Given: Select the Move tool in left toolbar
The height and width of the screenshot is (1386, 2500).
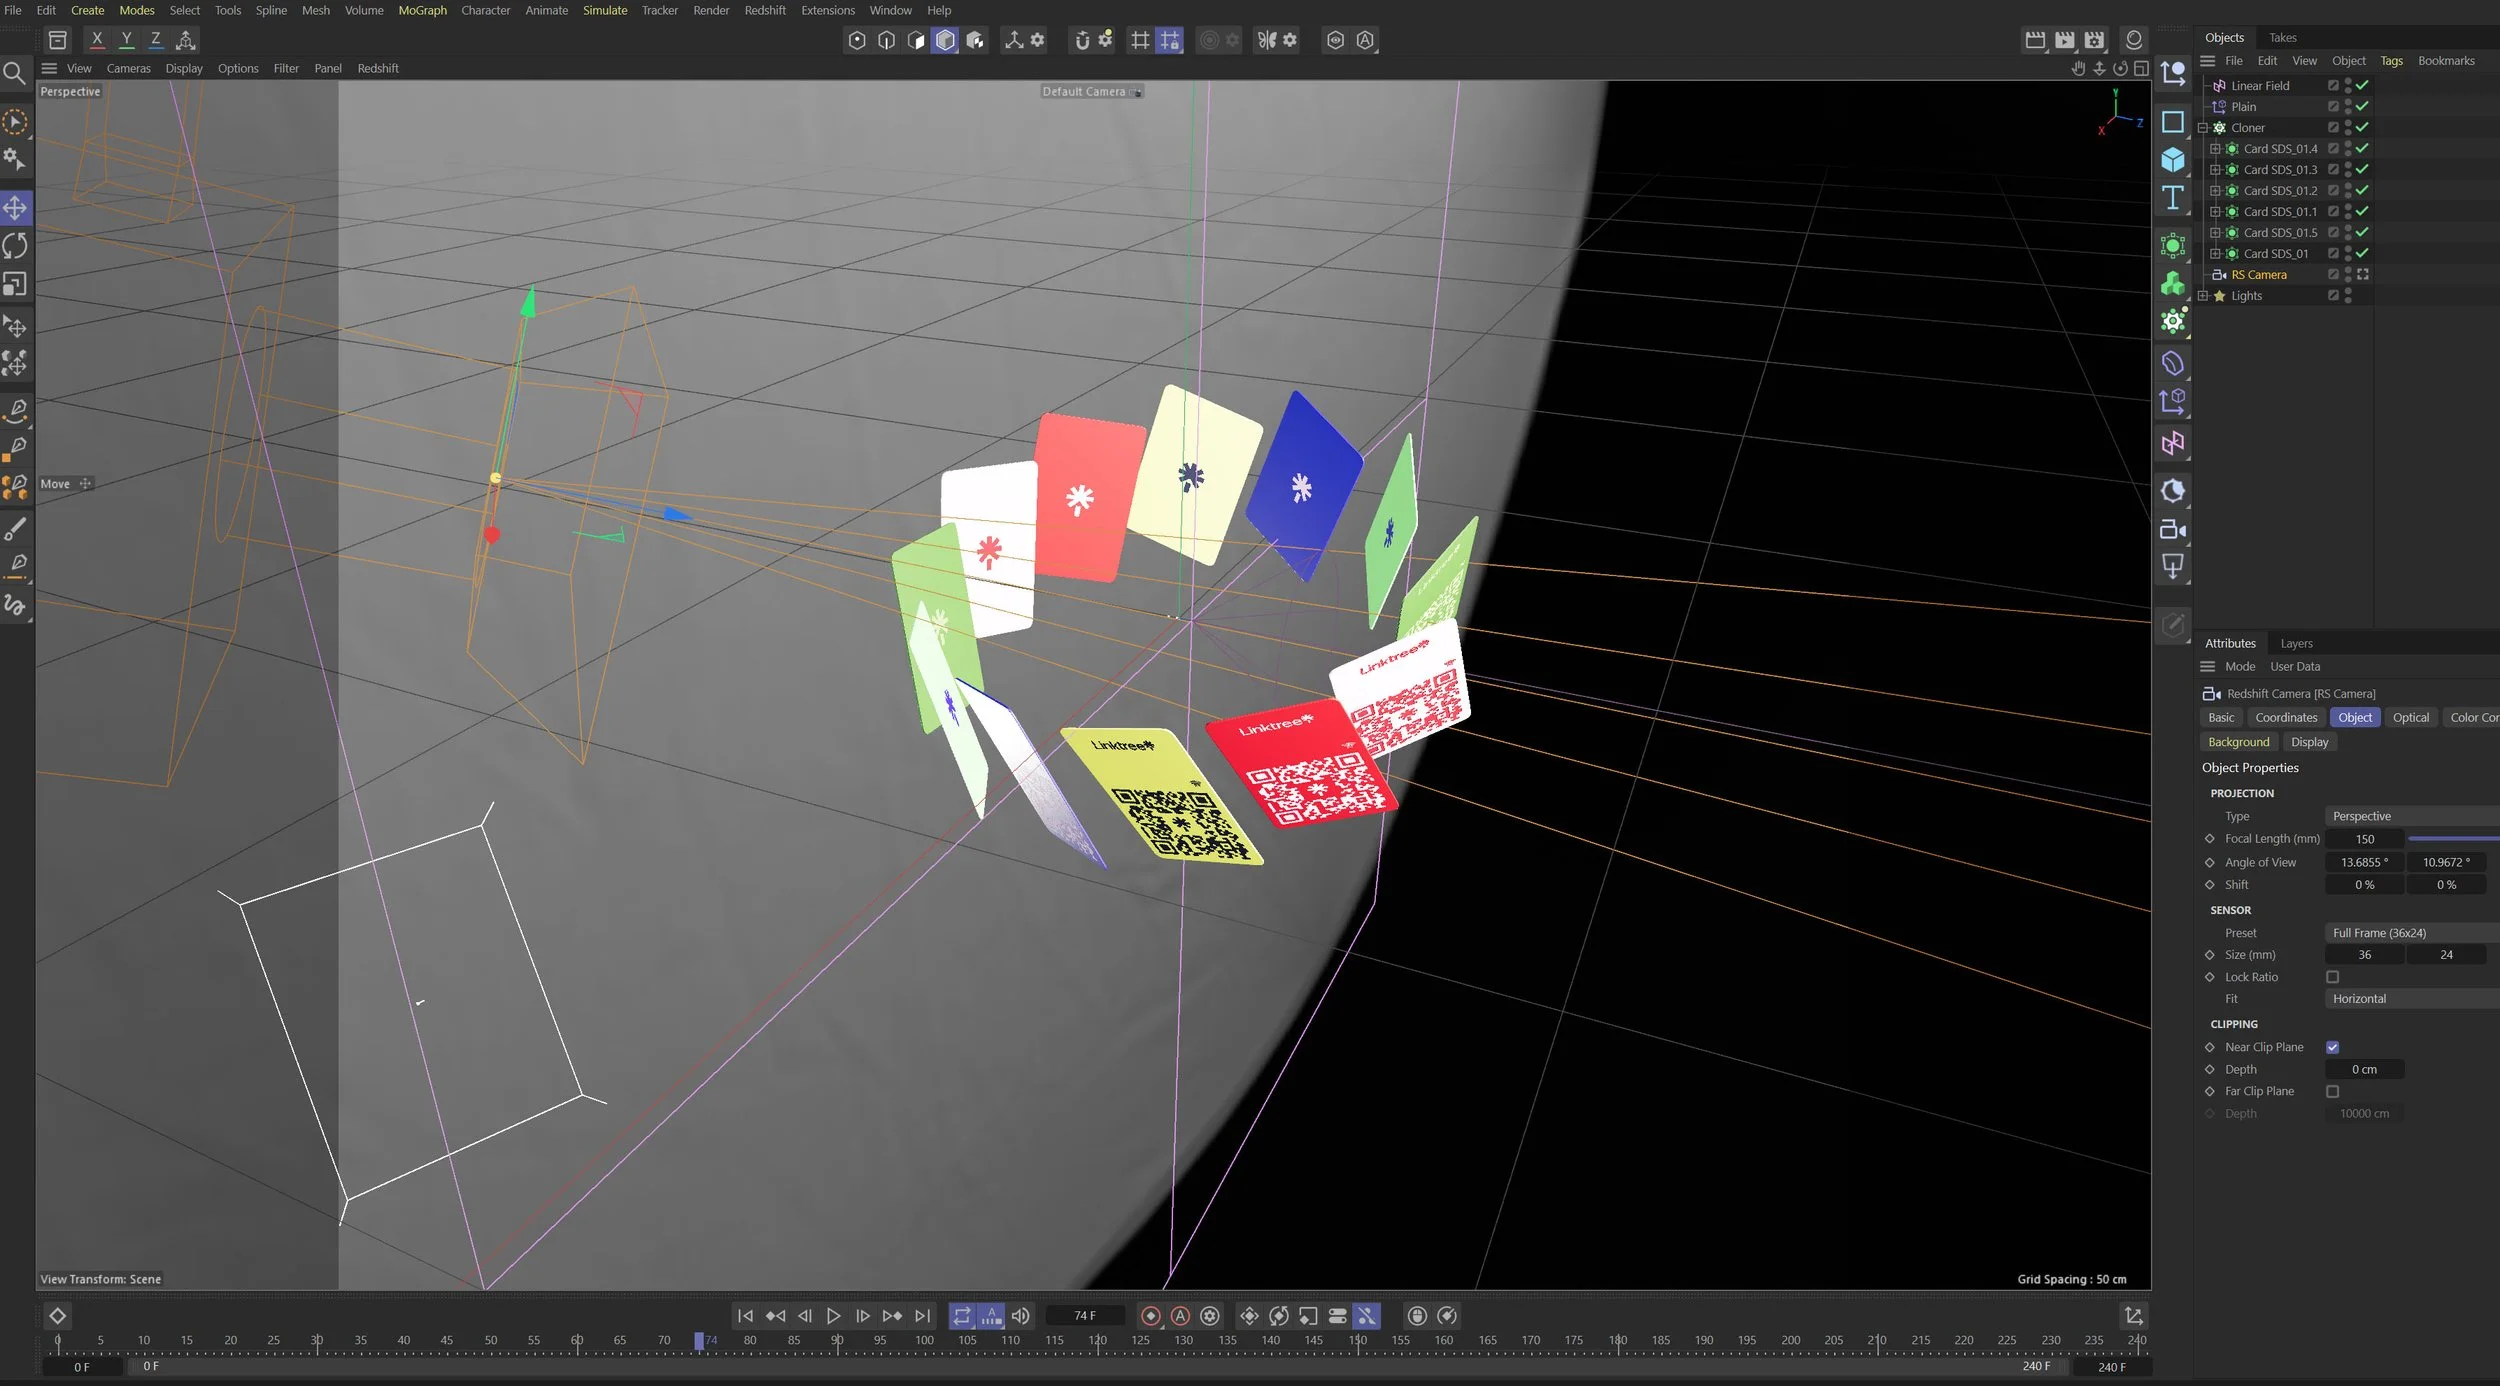Looking at the screenshot, I should [x=15, y=208].
